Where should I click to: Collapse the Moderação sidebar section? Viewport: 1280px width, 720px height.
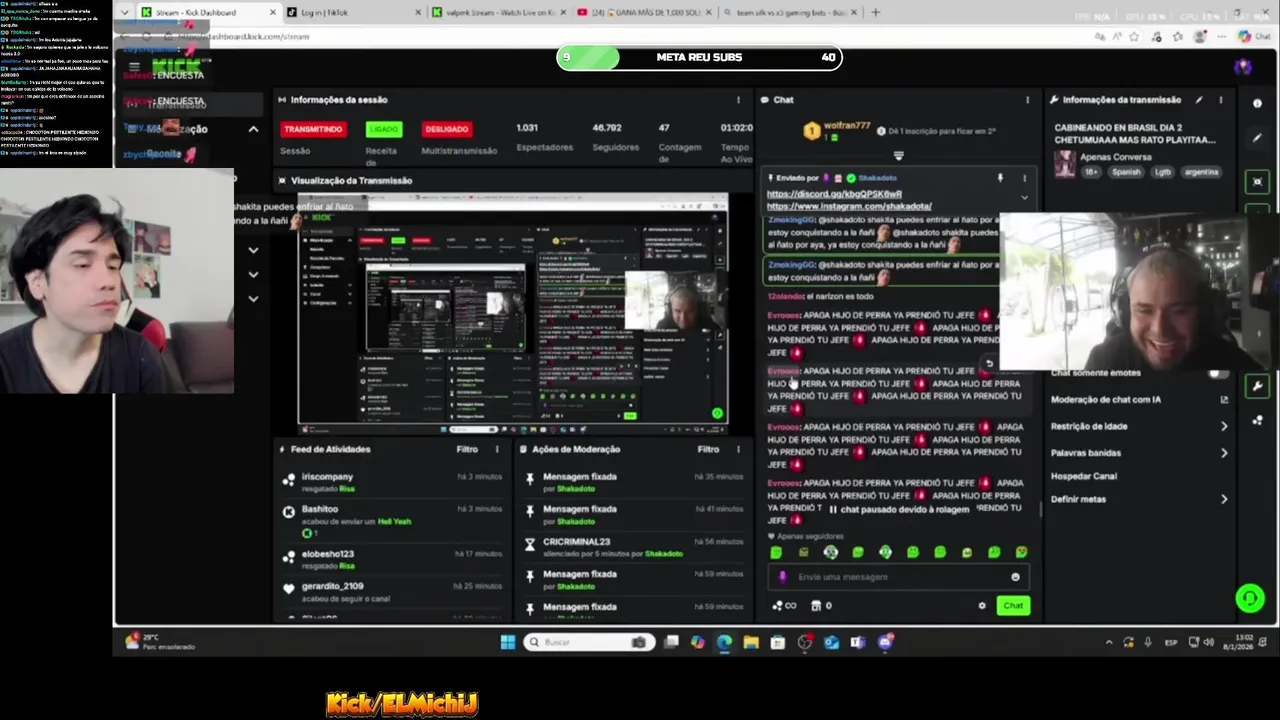[x=253, y=129]
